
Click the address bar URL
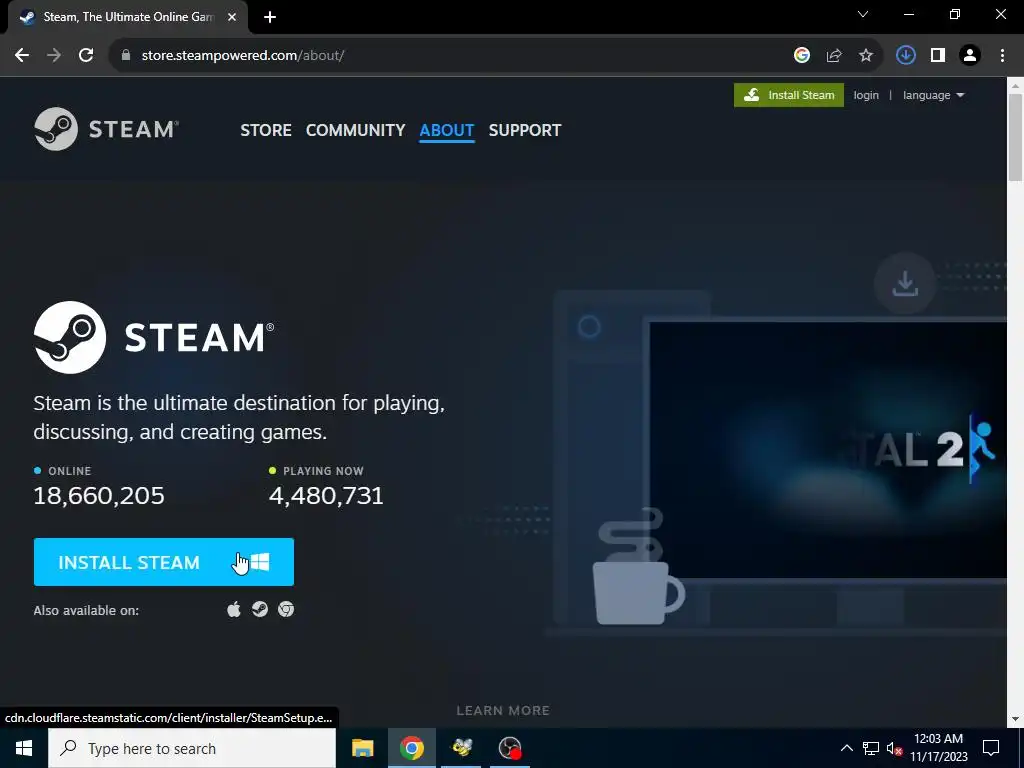click(243, 56)
